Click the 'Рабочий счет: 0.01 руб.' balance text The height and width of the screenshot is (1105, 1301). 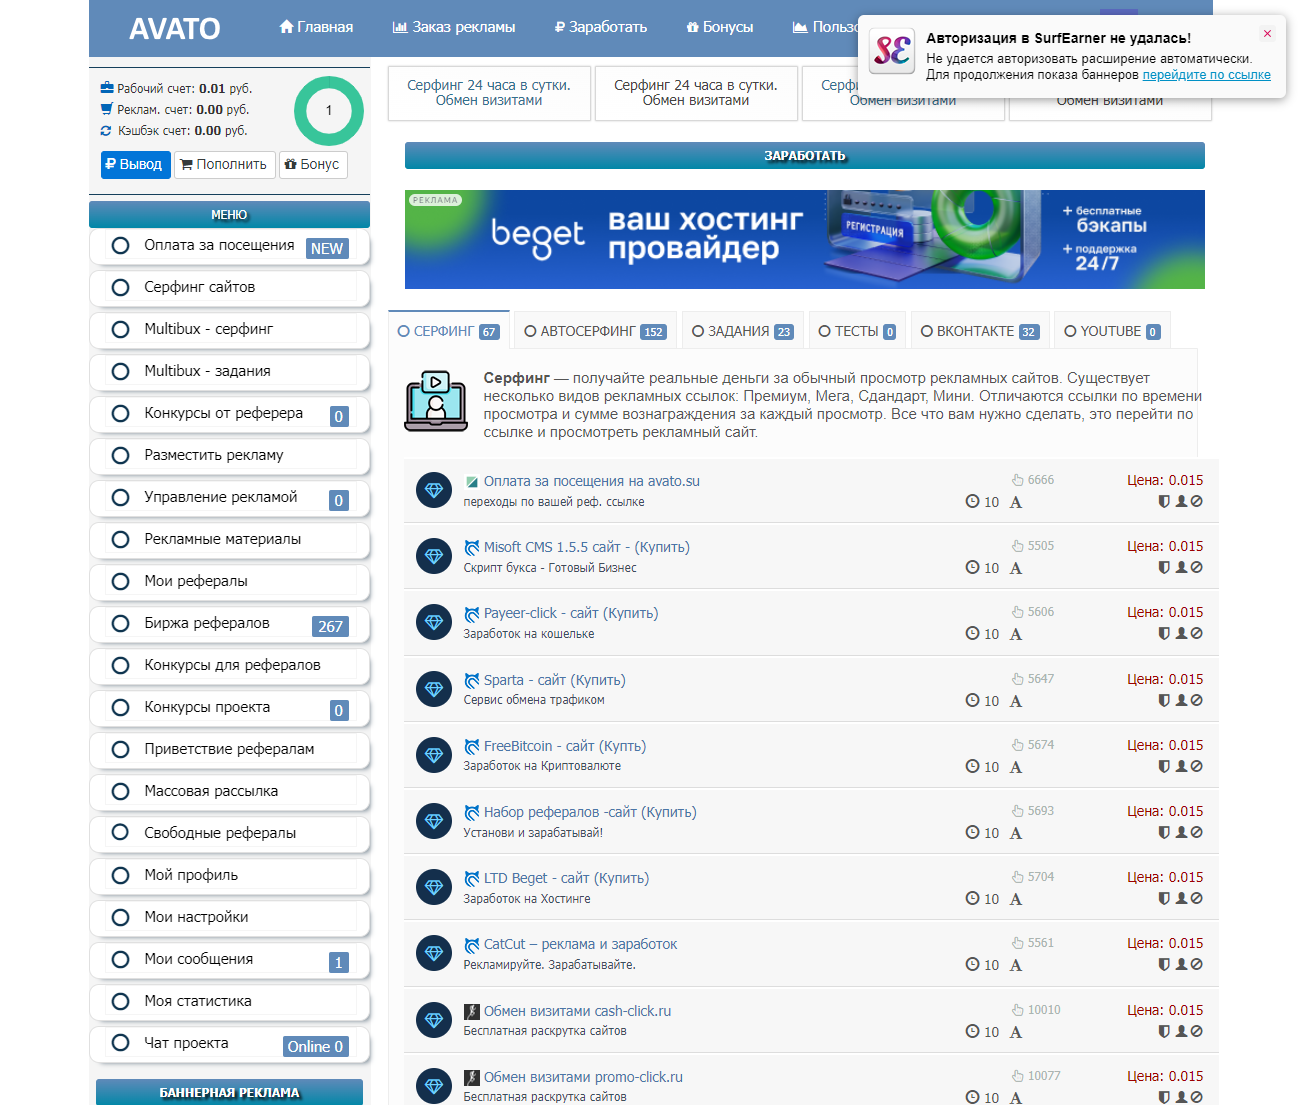pos(185,88)
